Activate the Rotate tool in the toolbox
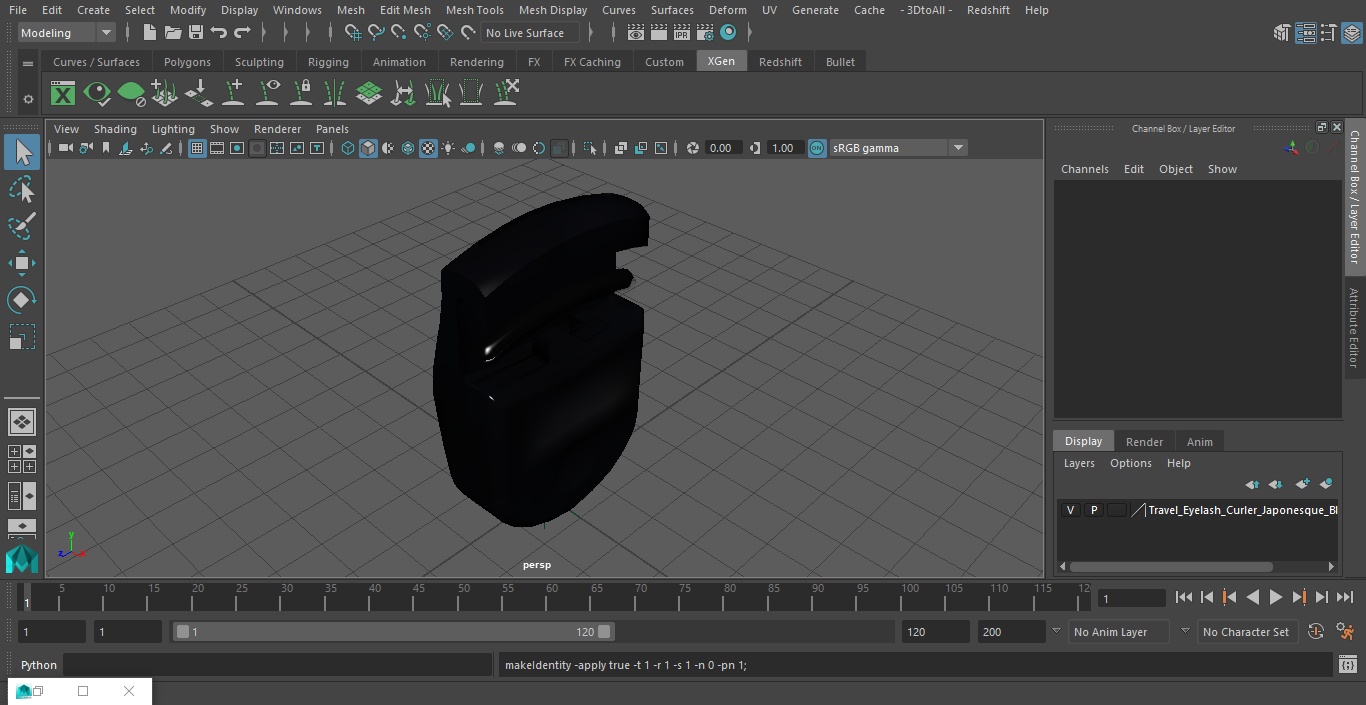Screen dimensions: 1366x705 pos(21,300)
